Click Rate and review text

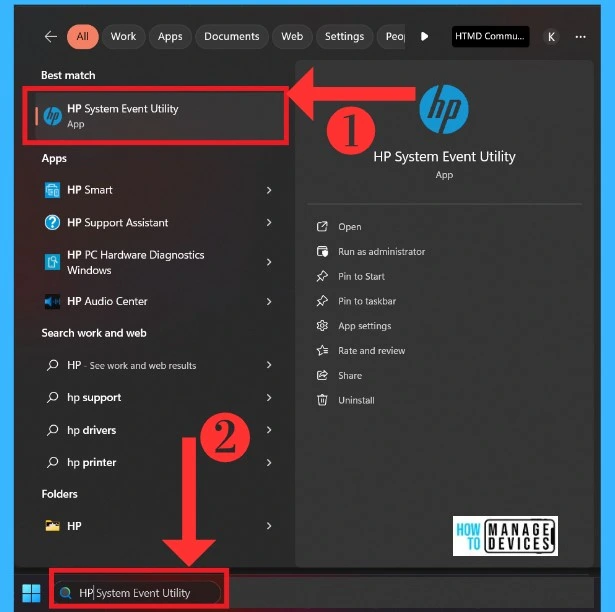coord(371,350)
